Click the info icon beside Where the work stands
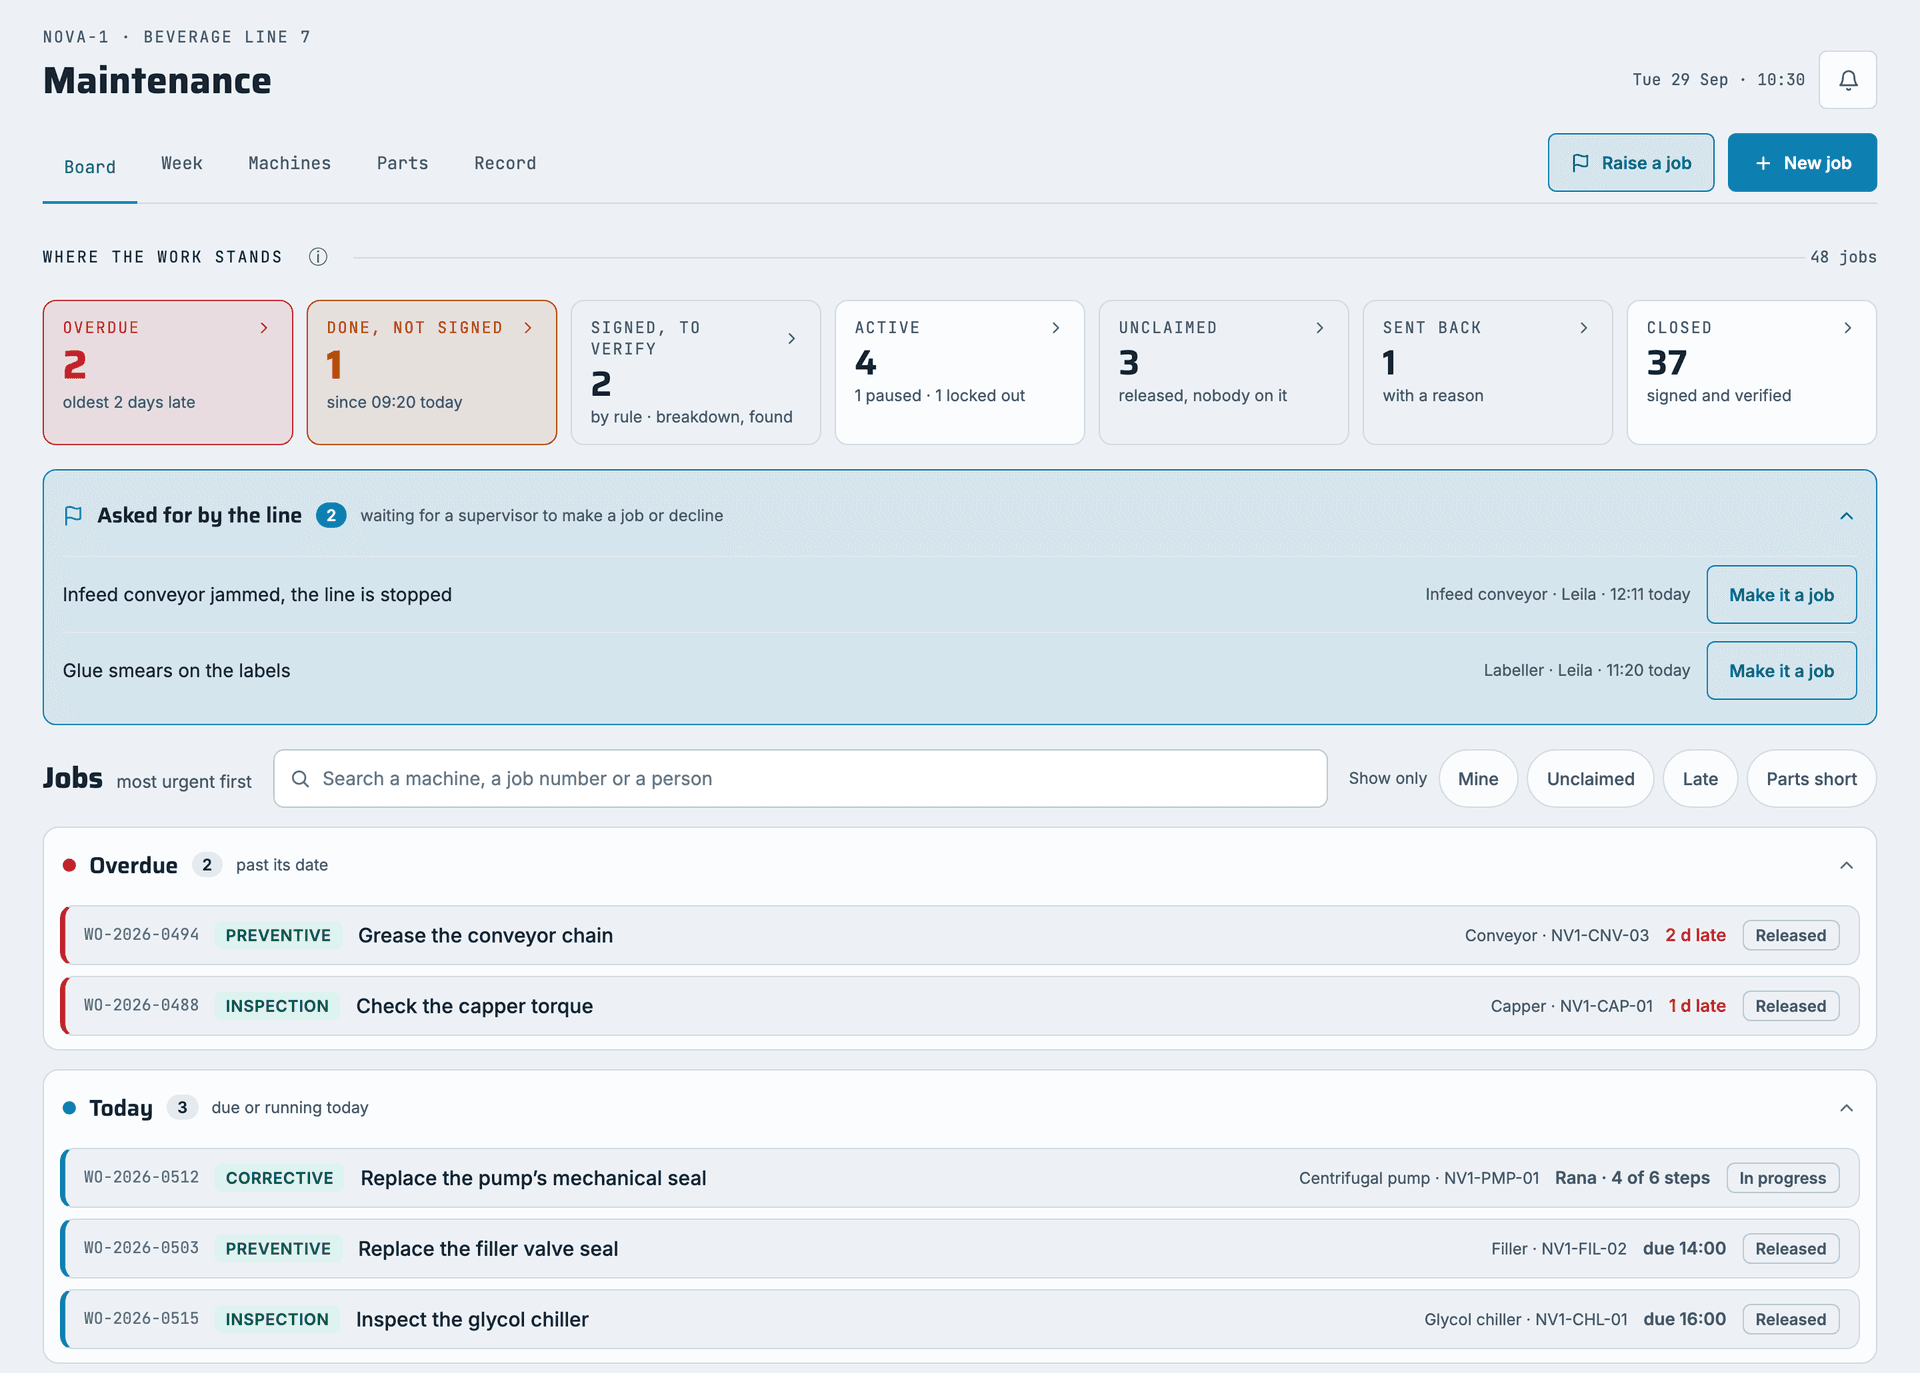The height and width of the screenshot is (1373, 1920). click(318, 257)
